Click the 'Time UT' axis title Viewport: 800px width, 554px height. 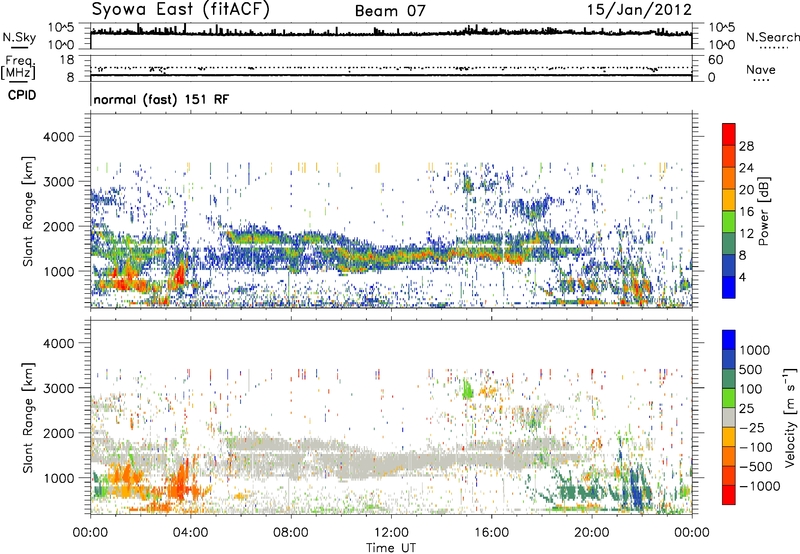pyautogui.click(x=391, y=548)
